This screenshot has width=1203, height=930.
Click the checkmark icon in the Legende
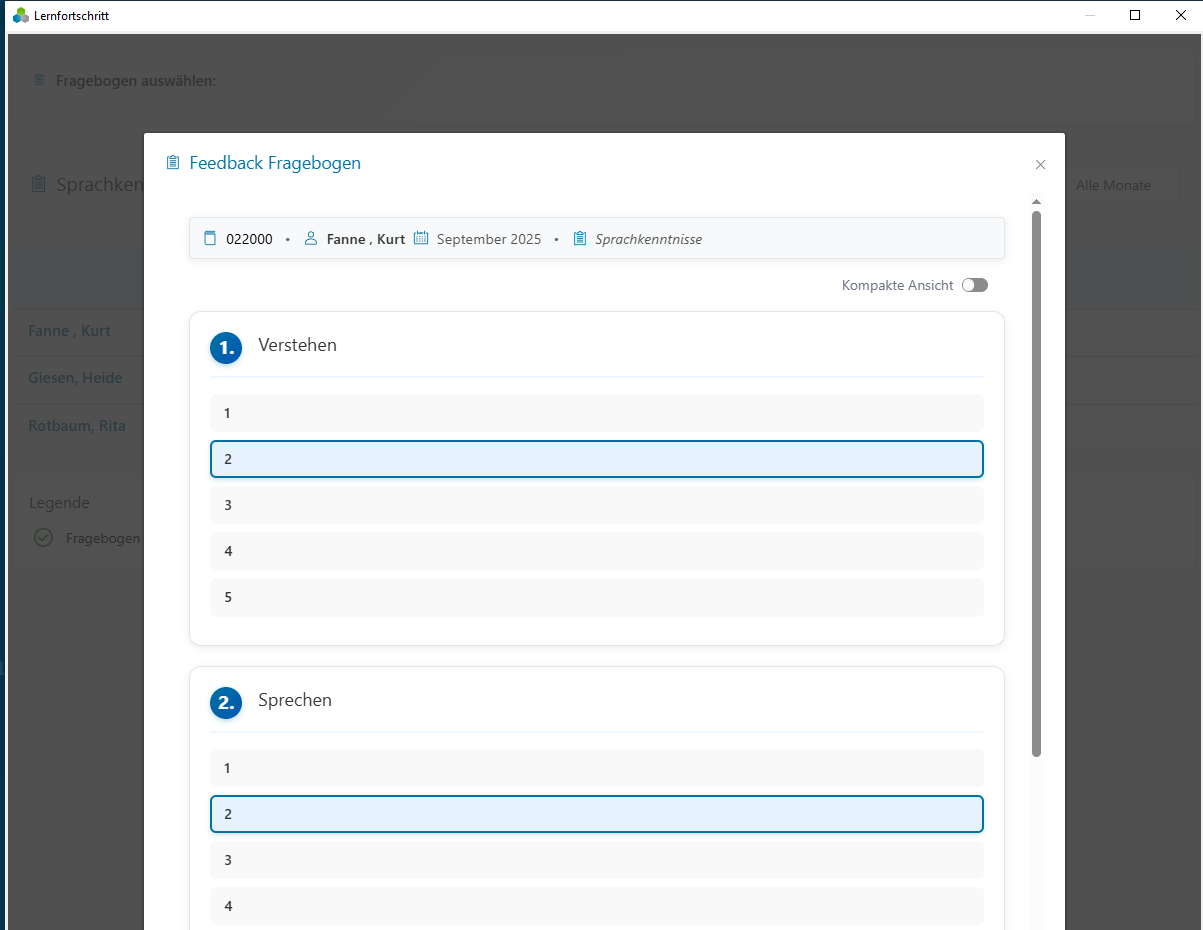tap(43, 538)
